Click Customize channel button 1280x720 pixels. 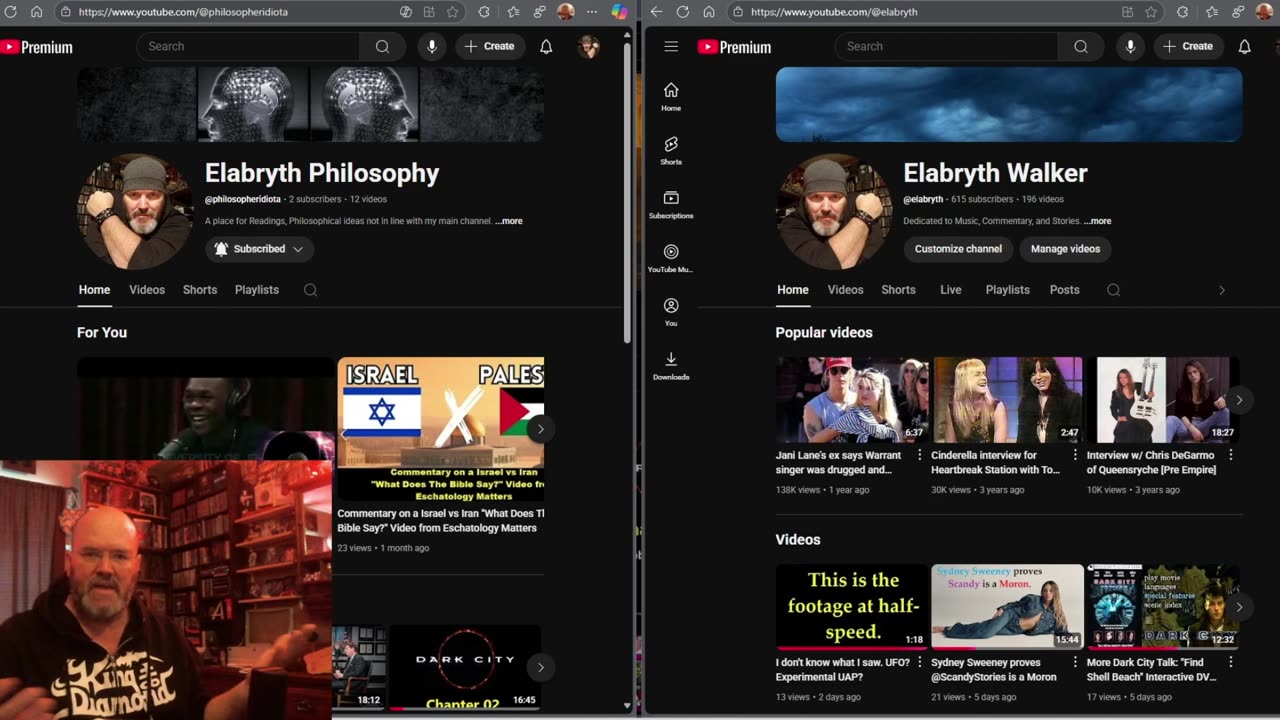958,249
